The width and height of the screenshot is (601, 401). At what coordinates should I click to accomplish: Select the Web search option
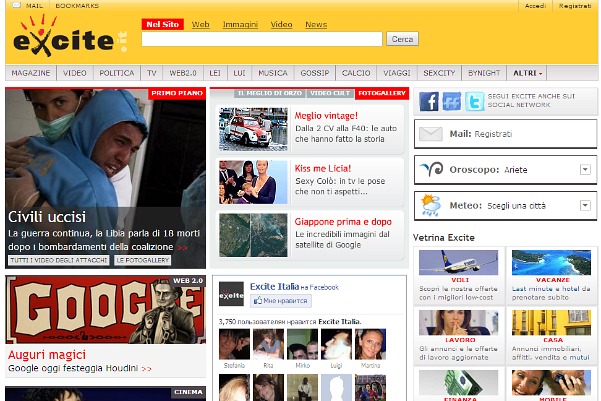click(200, 25)
